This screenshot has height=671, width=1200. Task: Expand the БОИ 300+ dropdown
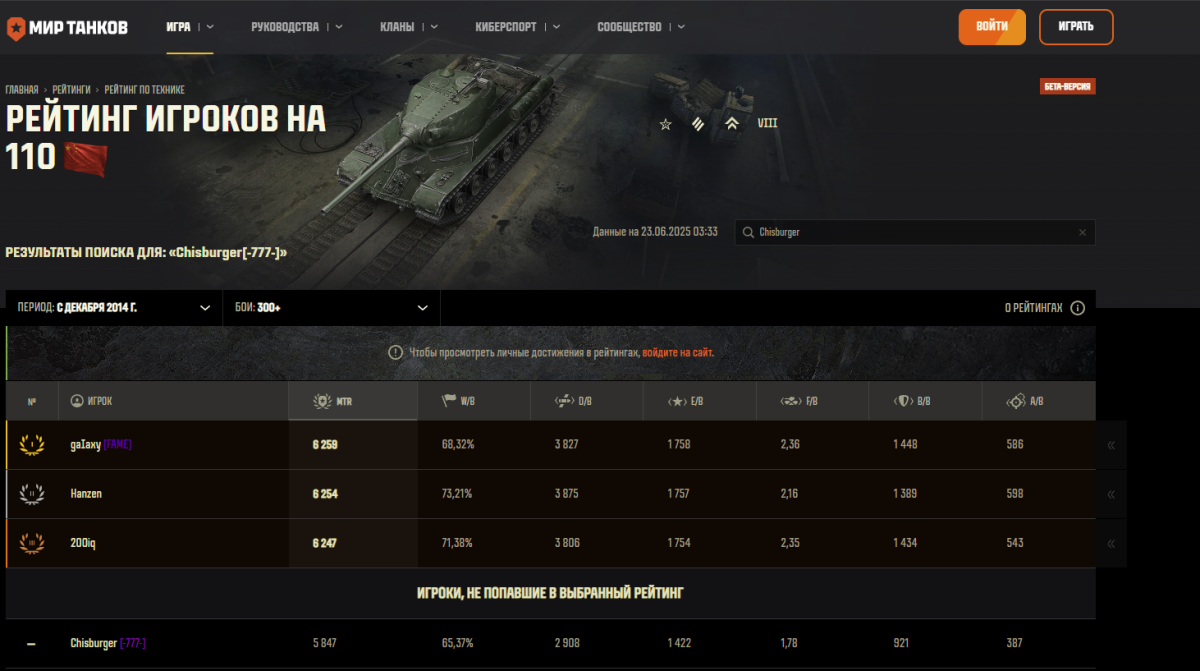(x=331, y=308)
